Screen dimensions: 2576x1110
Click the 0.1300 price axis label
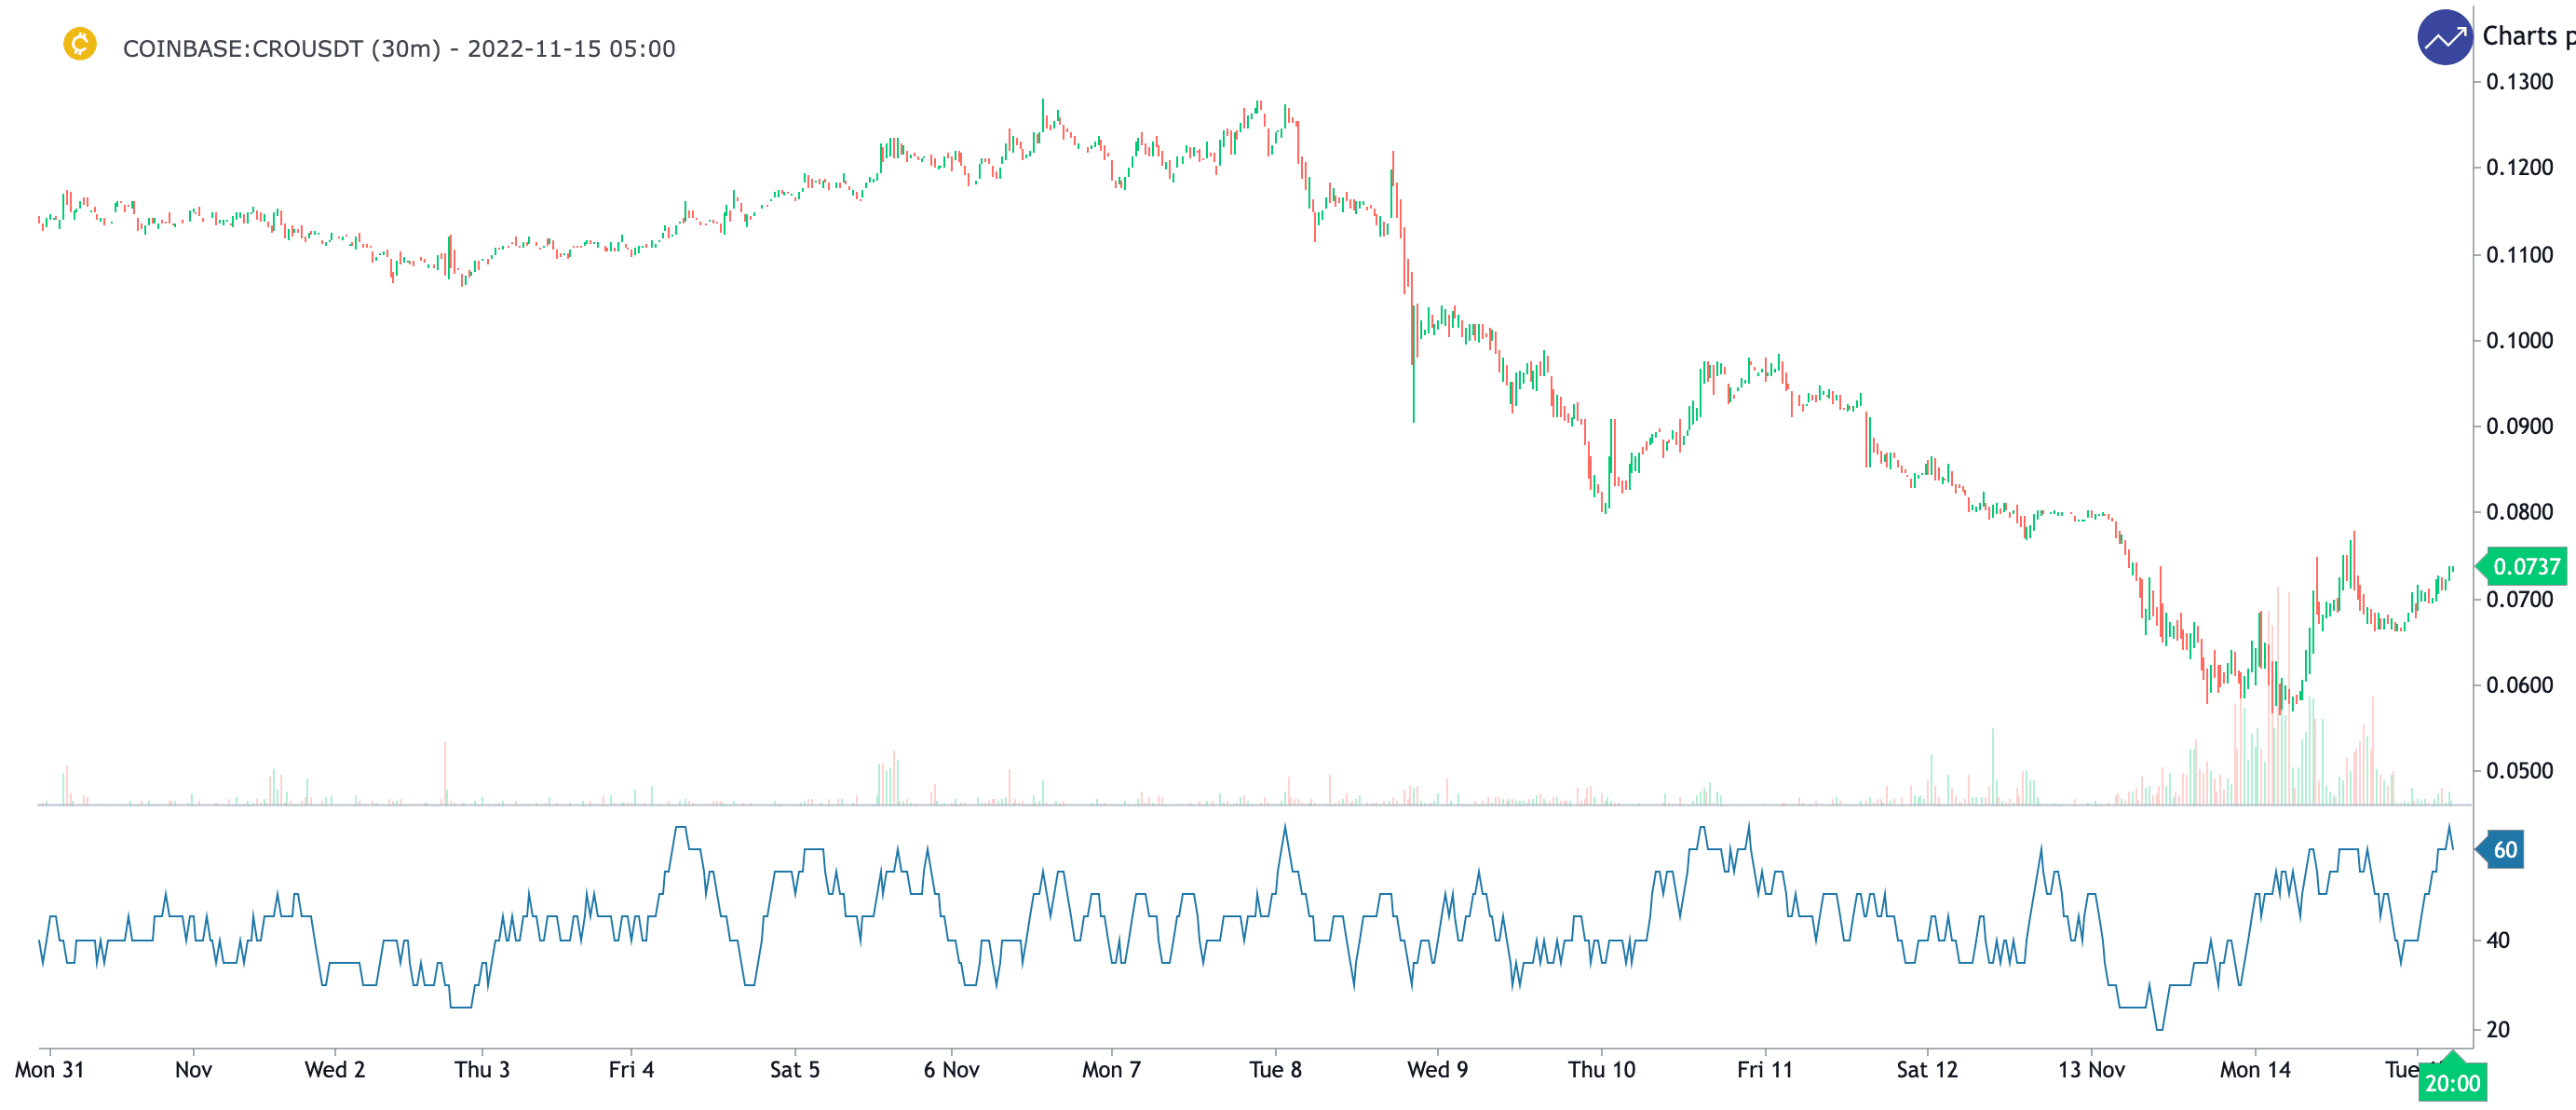tap(2519, 82)
